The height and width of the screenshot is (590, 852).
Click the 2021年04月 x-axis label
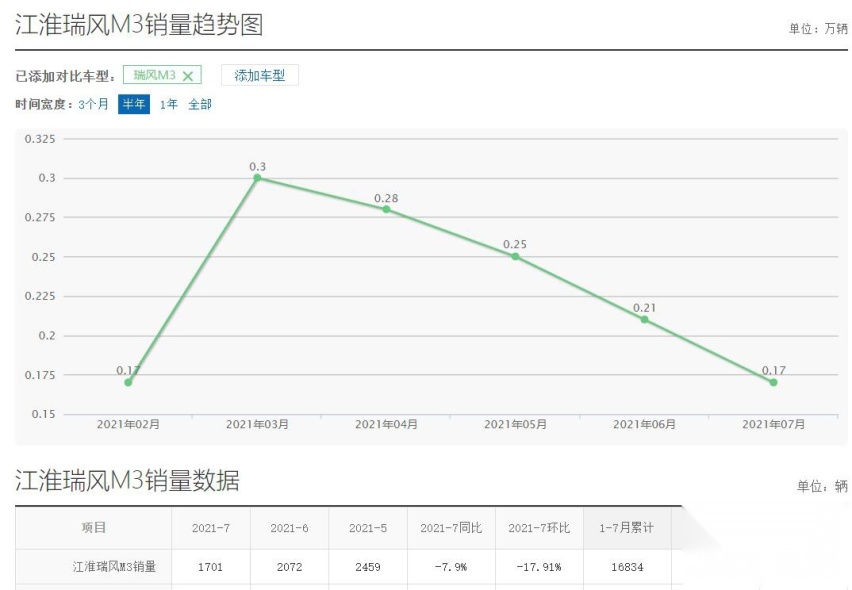[386, 424]
